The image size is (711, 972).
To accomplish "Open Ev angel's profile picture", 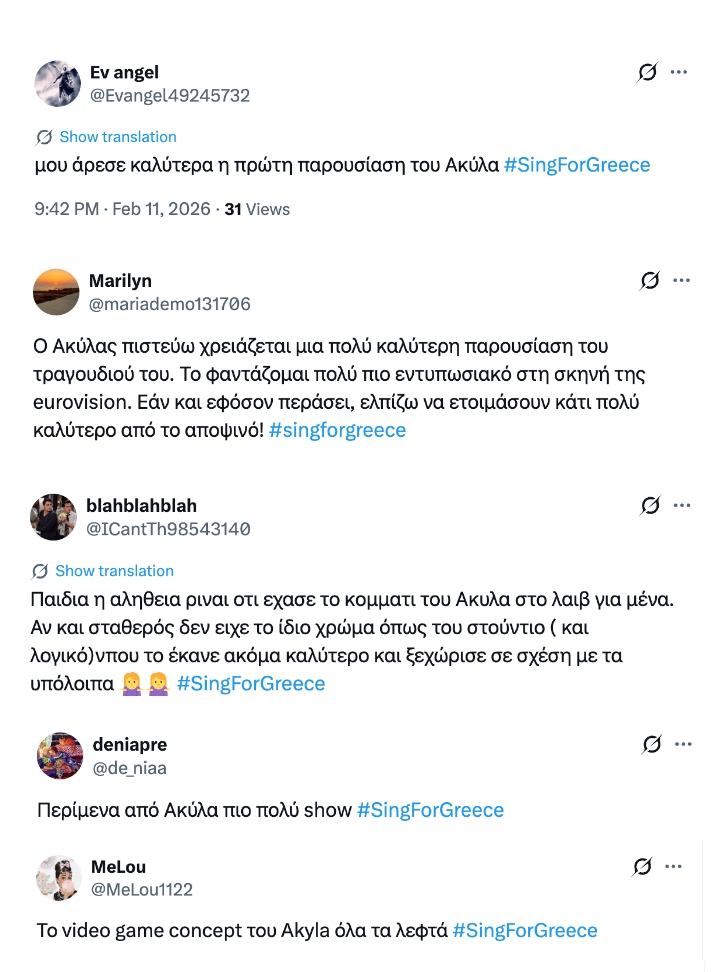I will [x=57, y=84].
